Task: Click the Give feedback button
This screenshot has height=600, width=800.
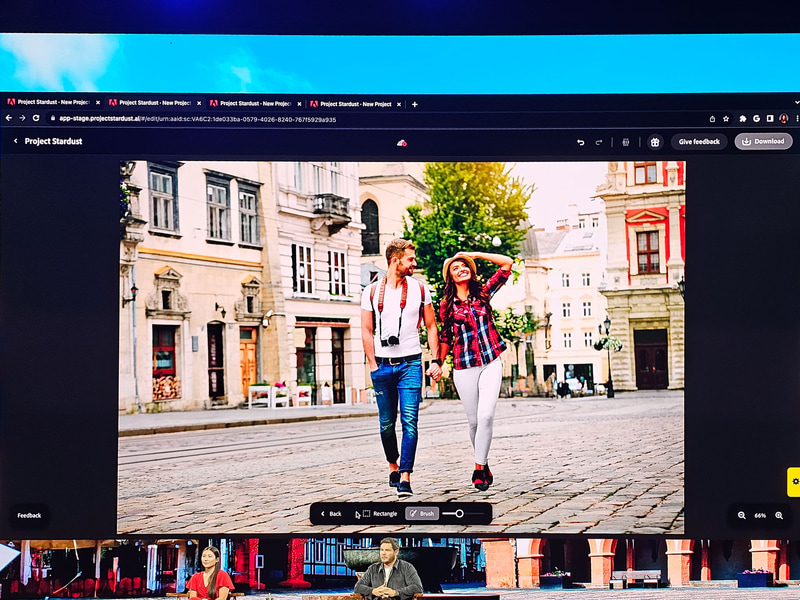Action: (x=699, y=142)
